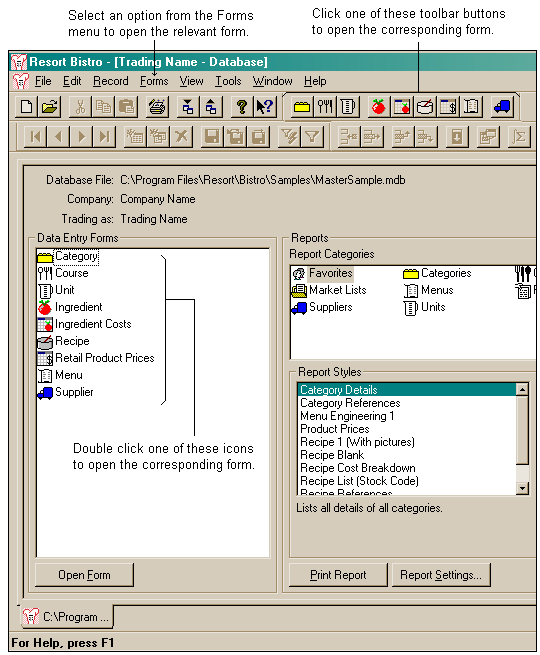Open the Forms menu

coord(154,81)
